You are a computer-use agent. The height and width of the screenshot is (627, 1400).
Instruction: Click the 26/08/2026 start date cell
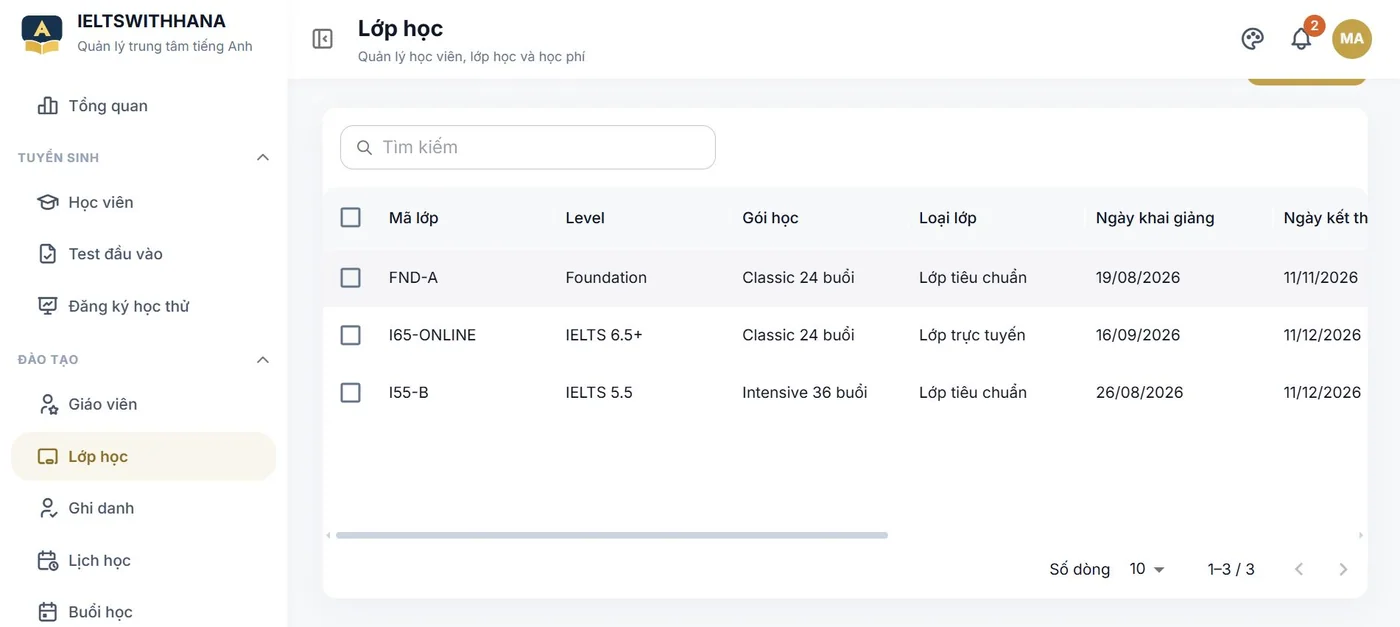click(1139, 393)
